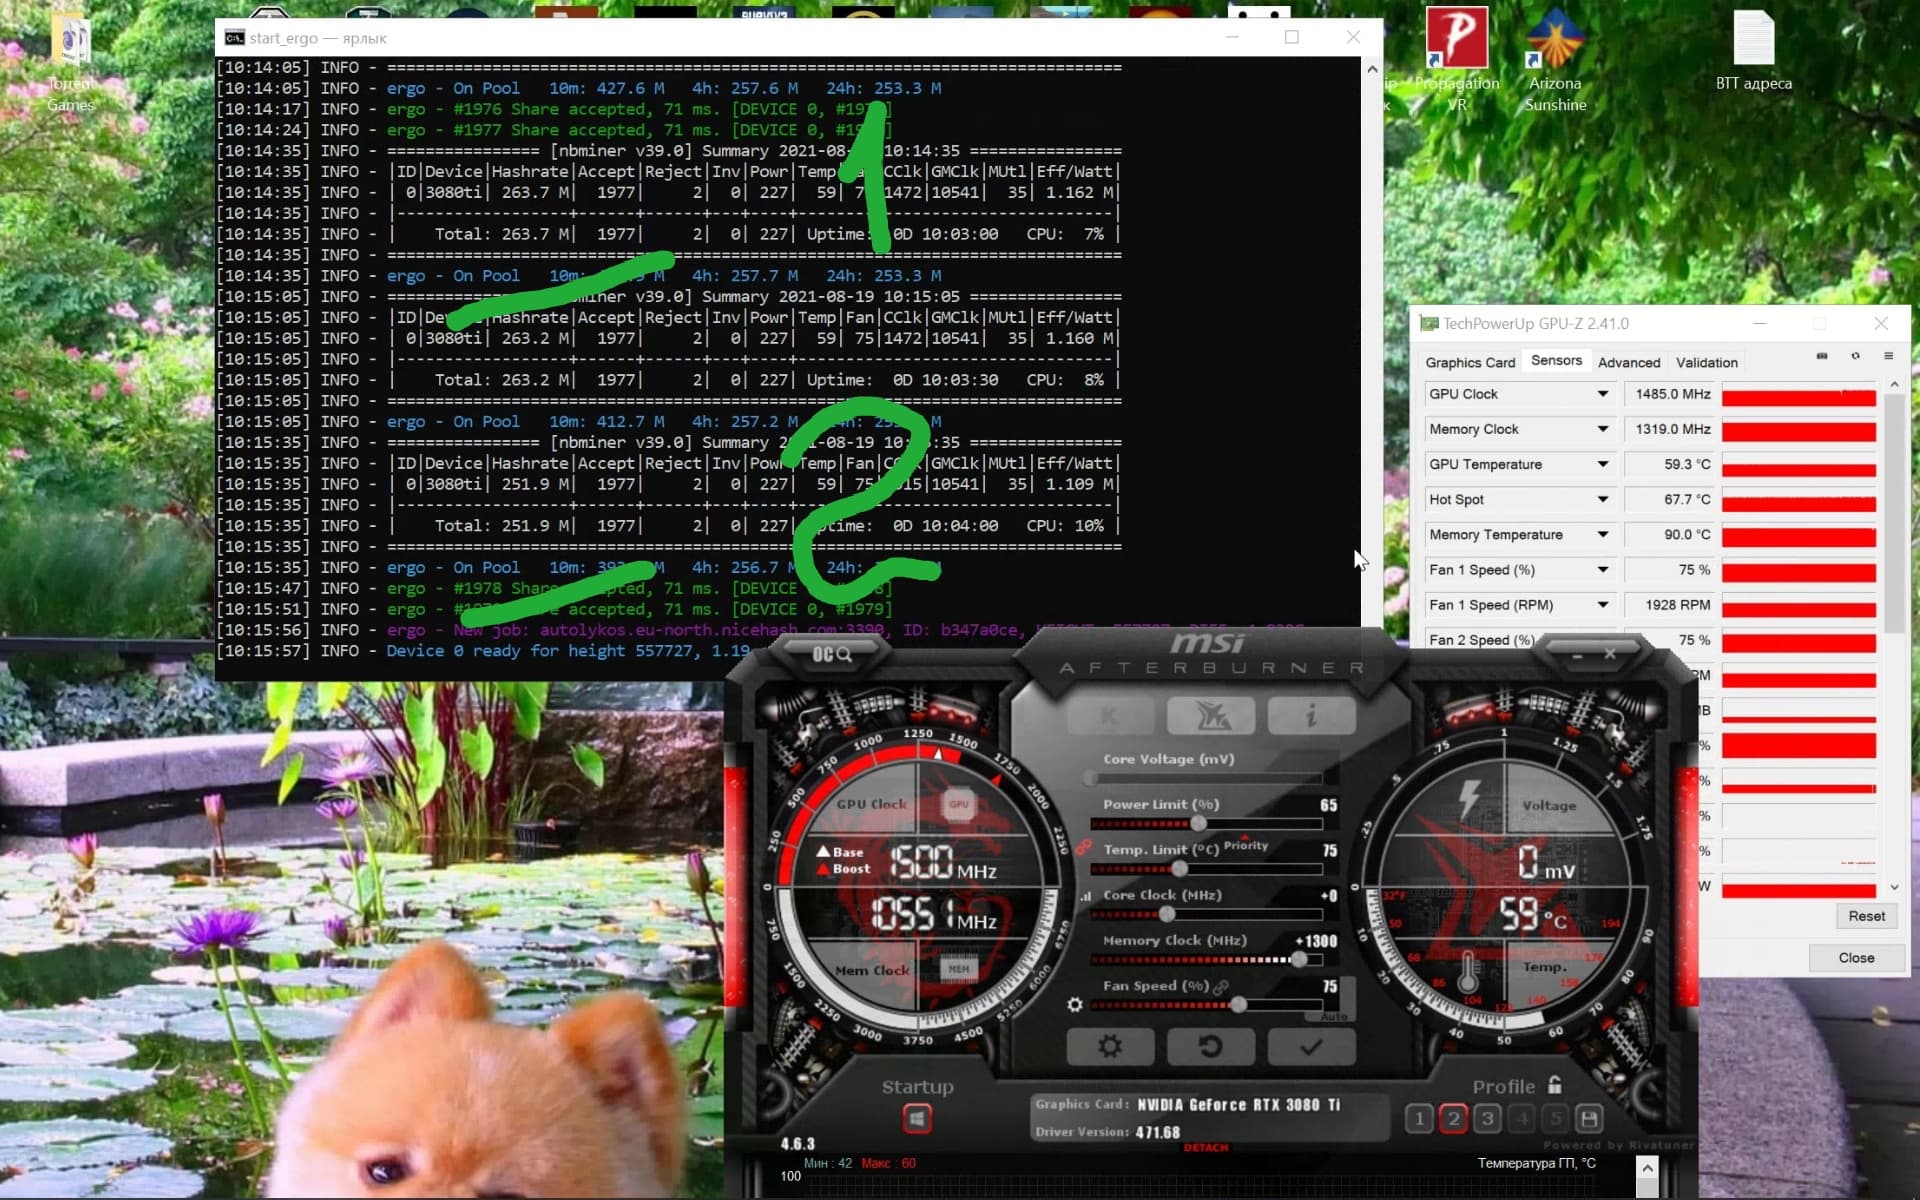
Task: Expand the Hot Spot sensor dropdown
Action: (x=1602, y=499)
